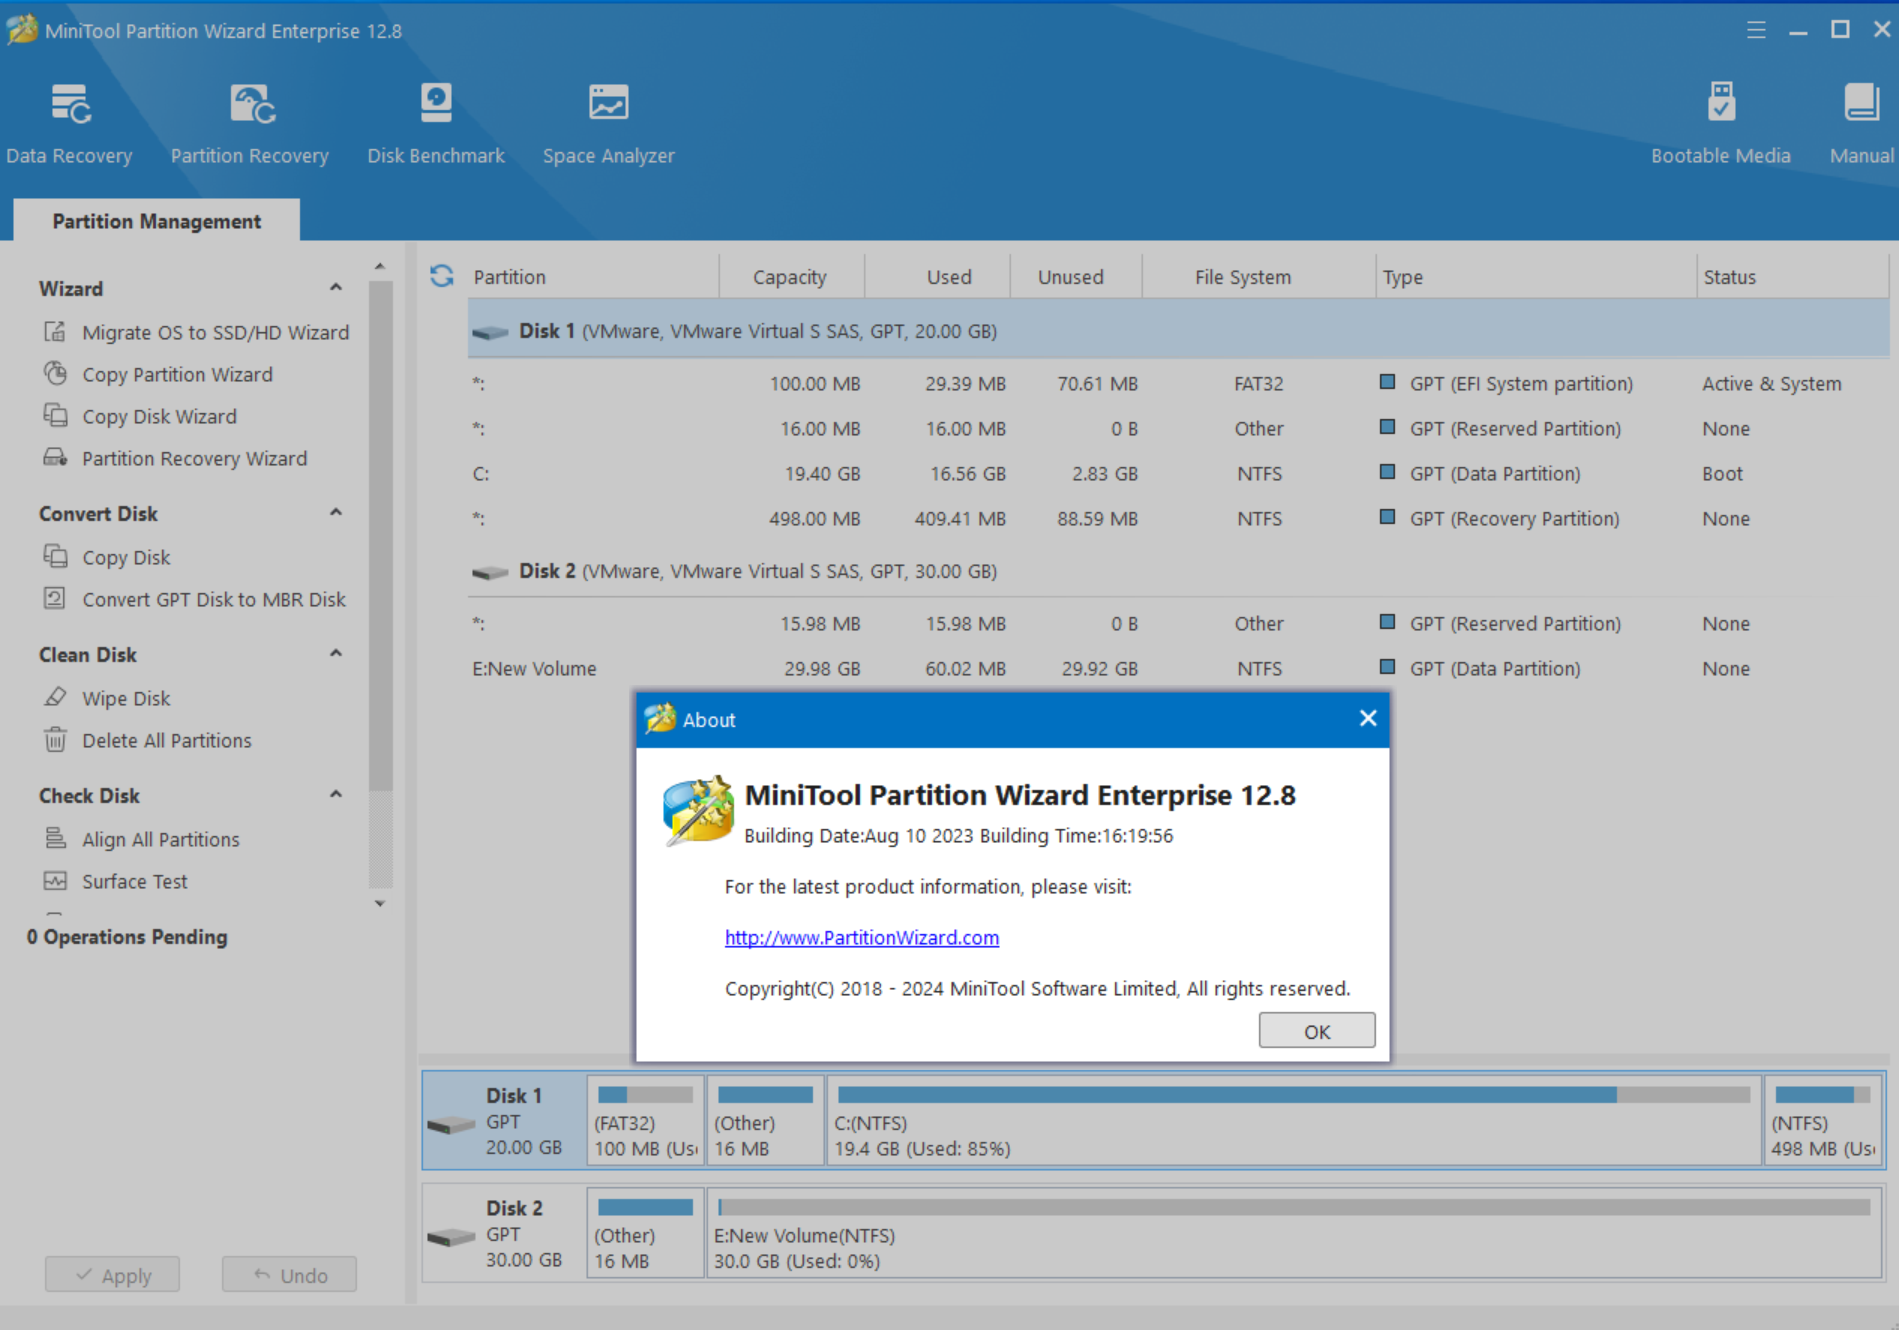Screen dimensions: 1899x1330
Task: Click the Disk 2 drive icon in disk map
Action: click(x=451, y=1237)
